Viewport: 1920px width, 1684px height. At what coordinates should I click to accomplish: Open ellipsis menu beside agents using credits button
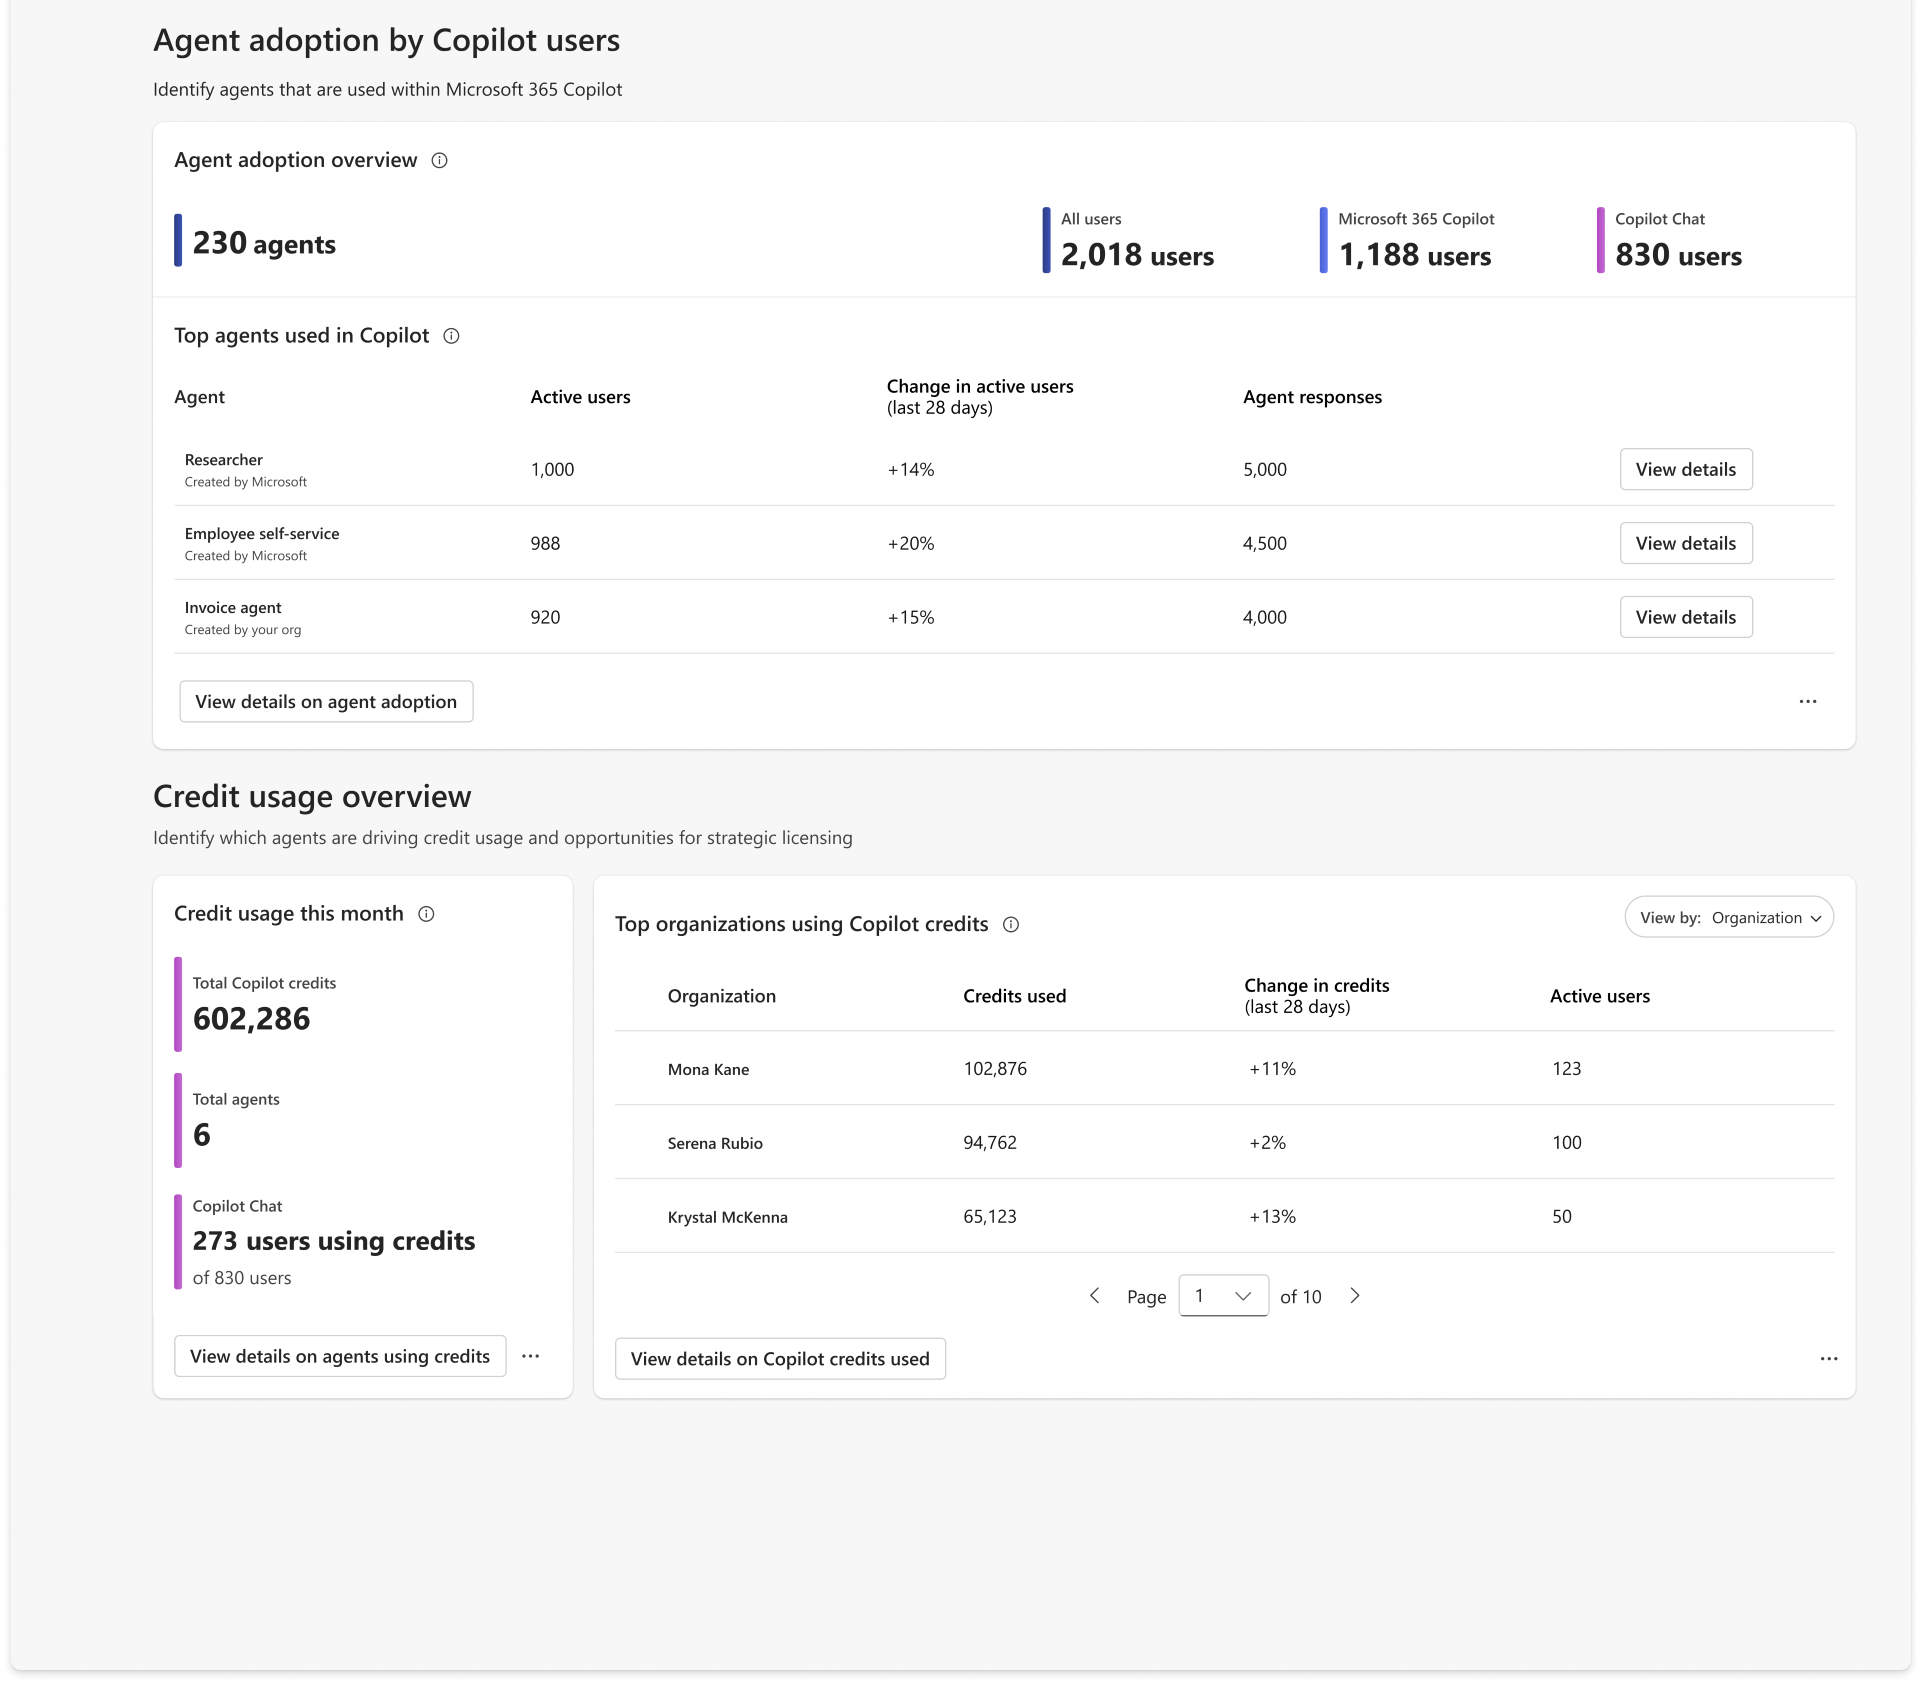(531, 1357)
